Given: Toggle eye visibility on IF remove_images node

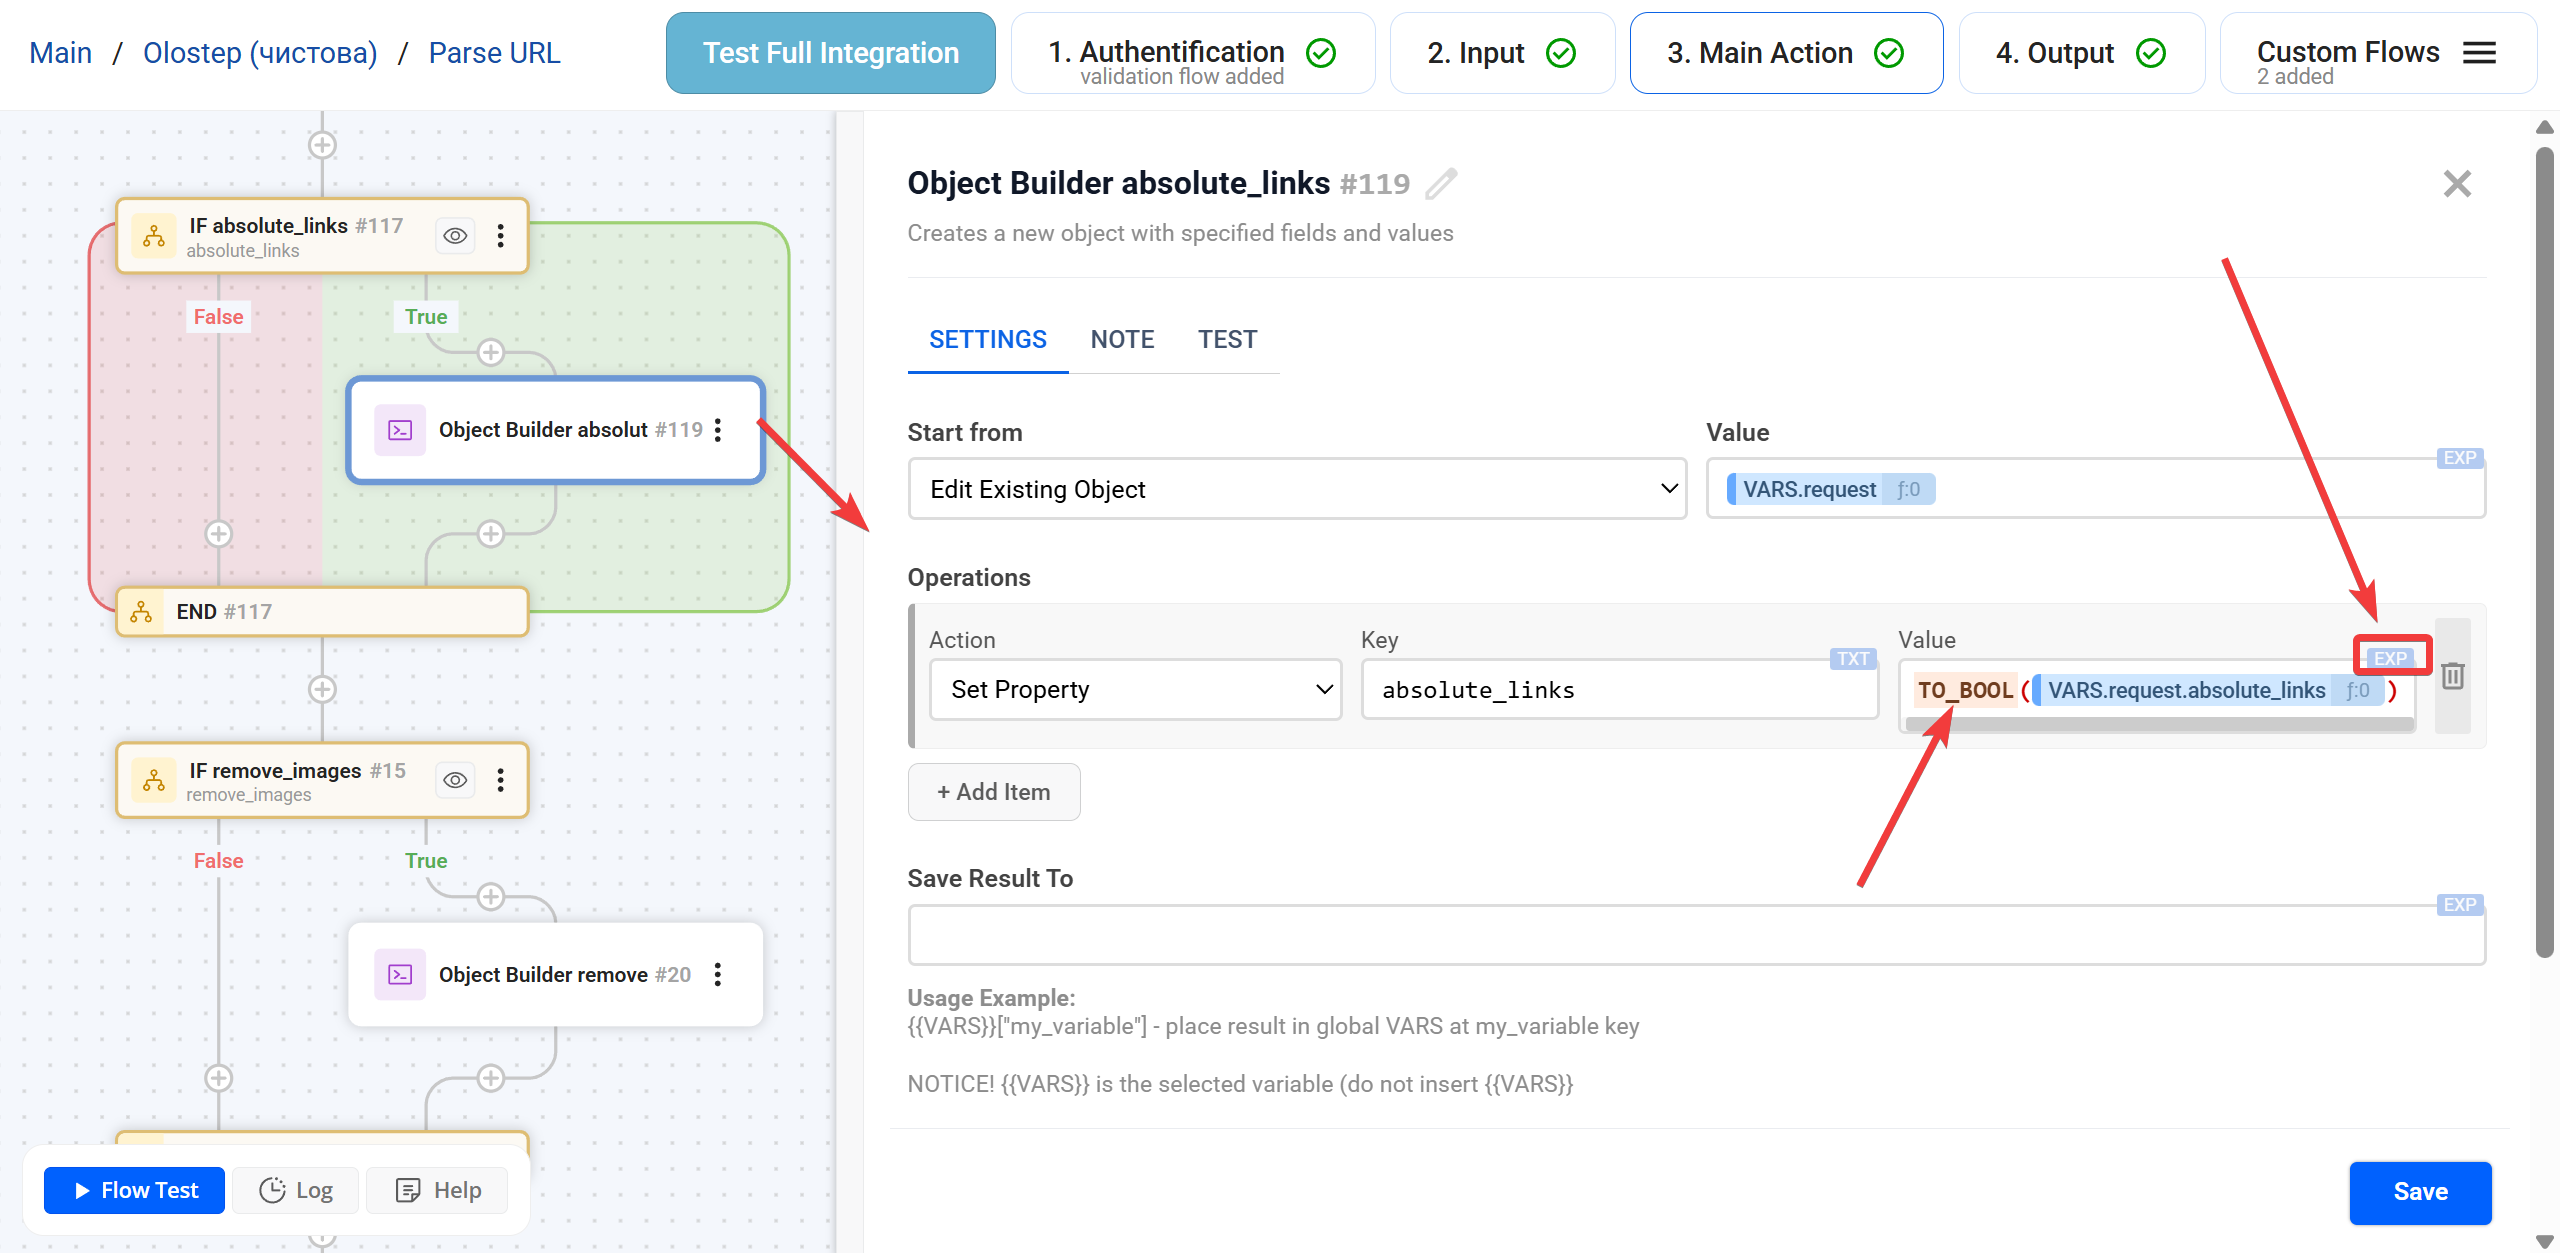Looking at the screenshot, I should 455,780.
